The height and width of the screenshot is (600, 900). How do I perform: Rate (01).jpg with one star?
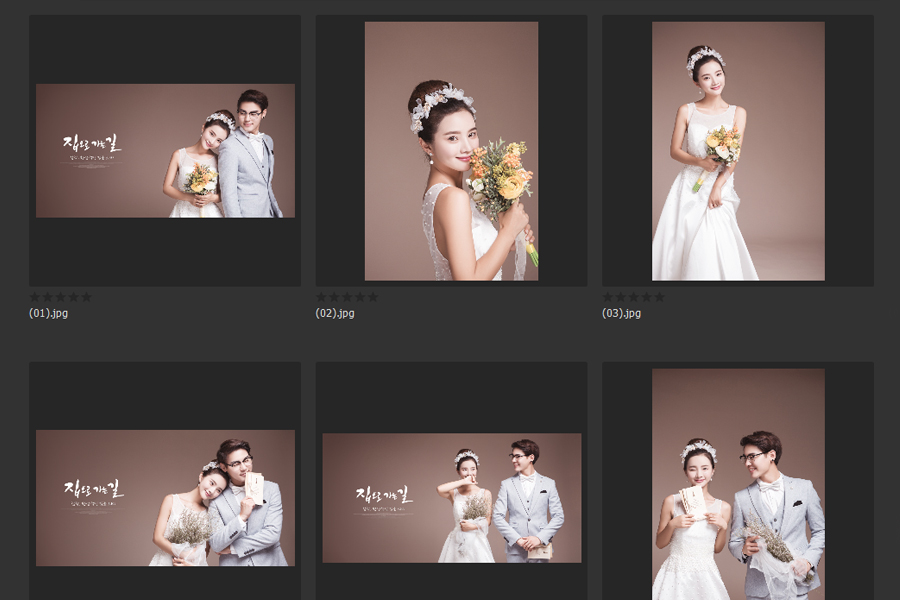[34, 297]
